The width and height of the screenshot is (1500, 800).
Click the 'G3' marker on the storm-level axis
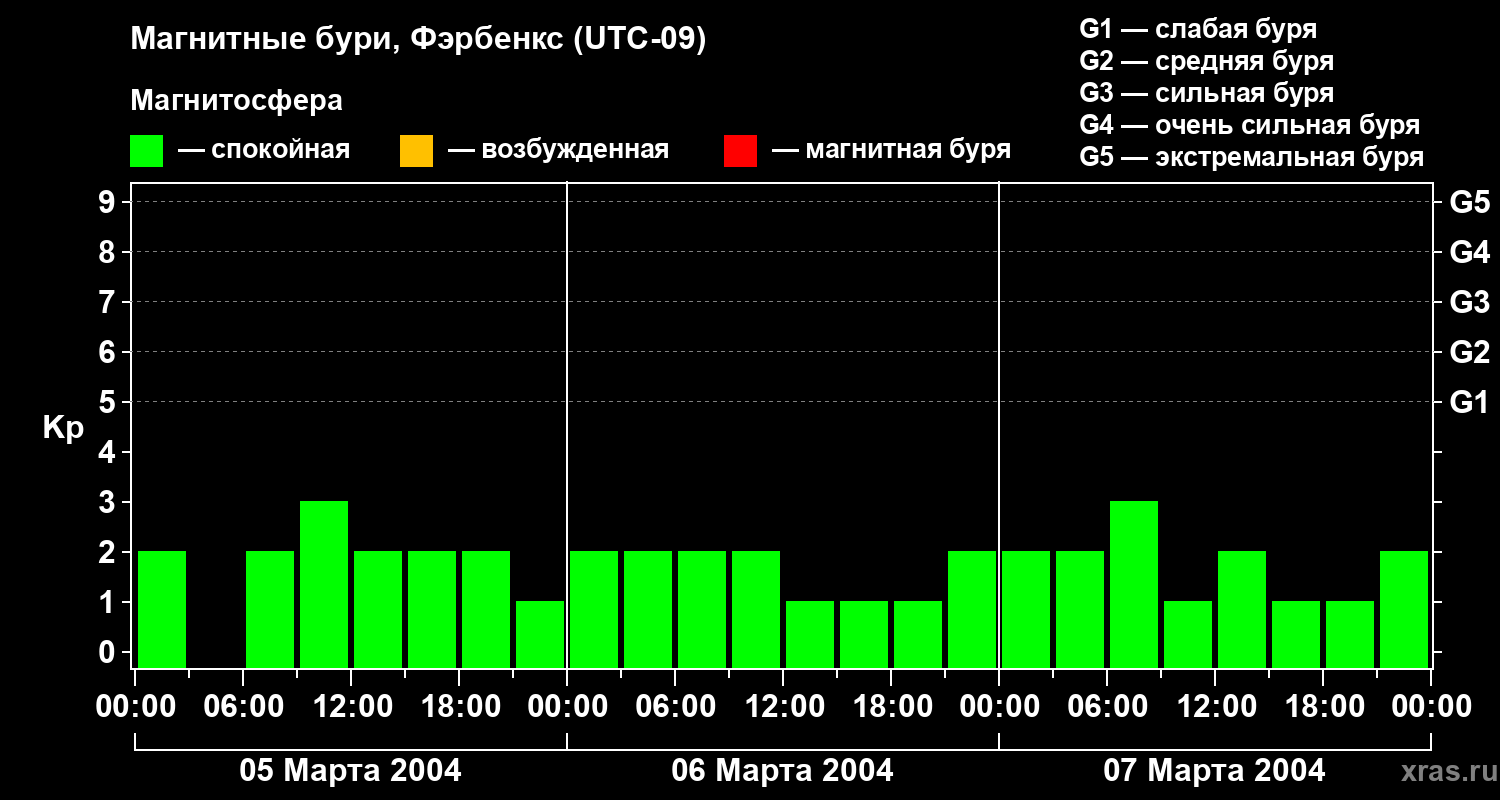point(1469,302)
